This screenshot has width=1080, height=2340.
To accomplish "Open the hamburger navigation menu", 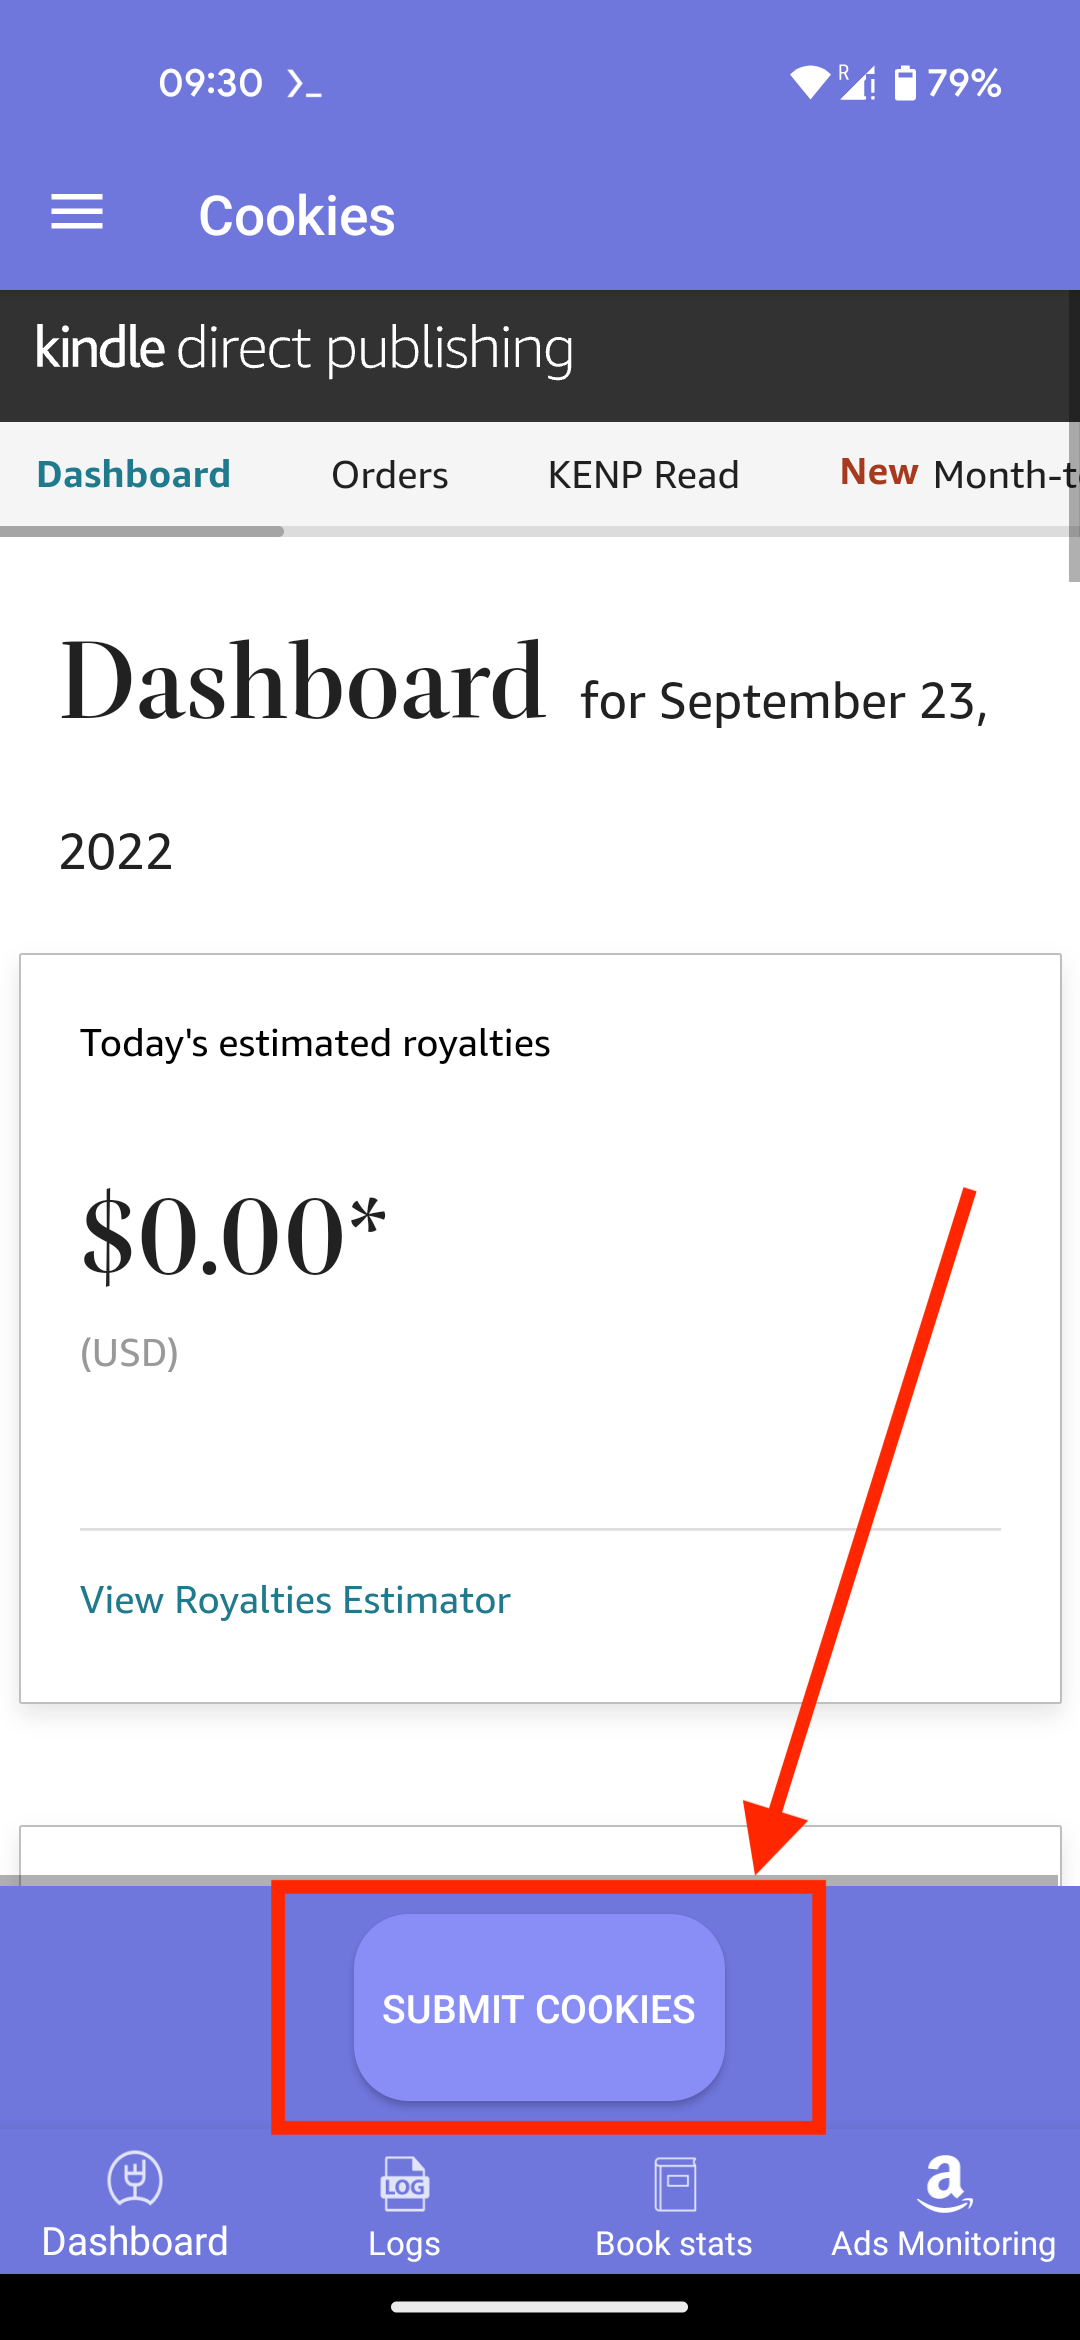I will [77, 212].
